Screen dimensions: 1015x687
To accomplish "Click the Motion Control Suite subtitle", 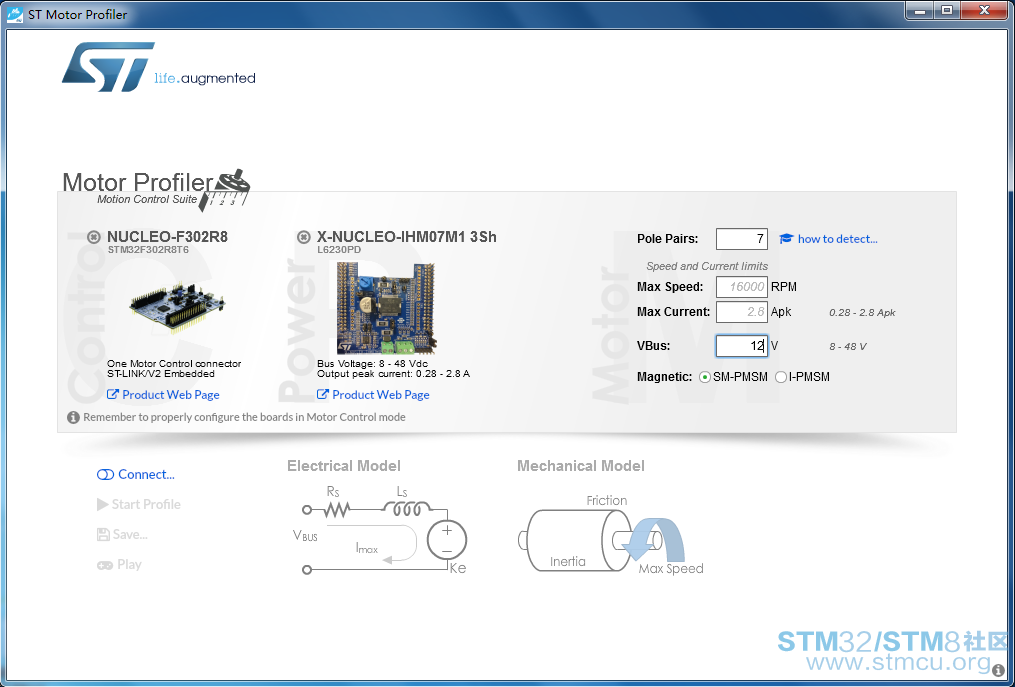I will [x=147, y=199].
